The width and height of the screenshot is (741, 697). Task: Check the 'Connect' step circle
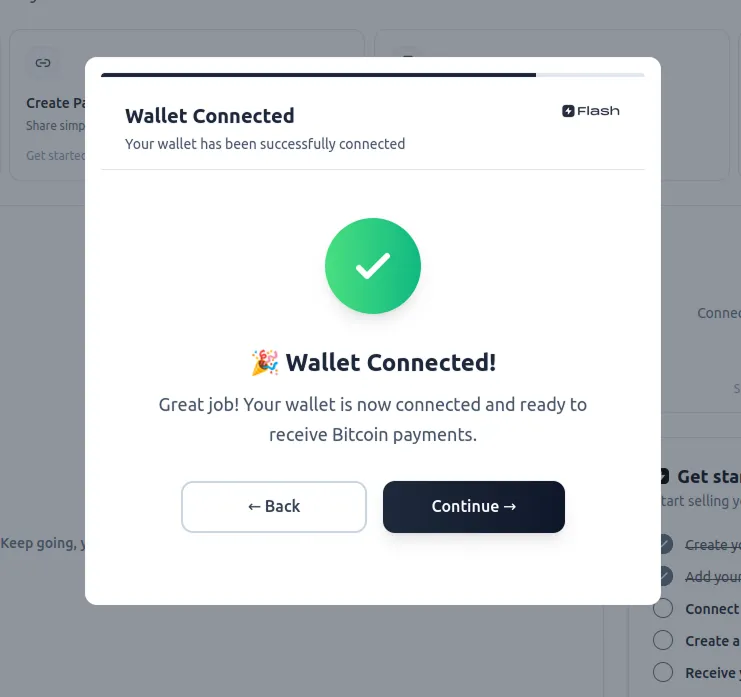663,608
